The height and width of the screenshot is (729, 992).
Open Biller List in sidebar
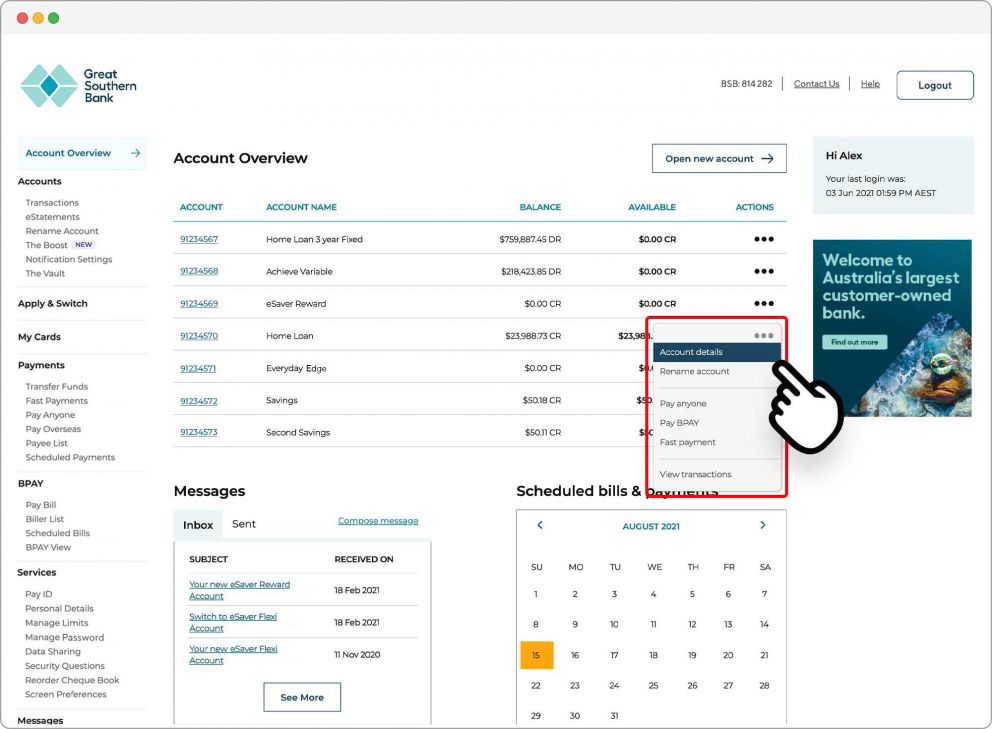[x=45, y=519]
